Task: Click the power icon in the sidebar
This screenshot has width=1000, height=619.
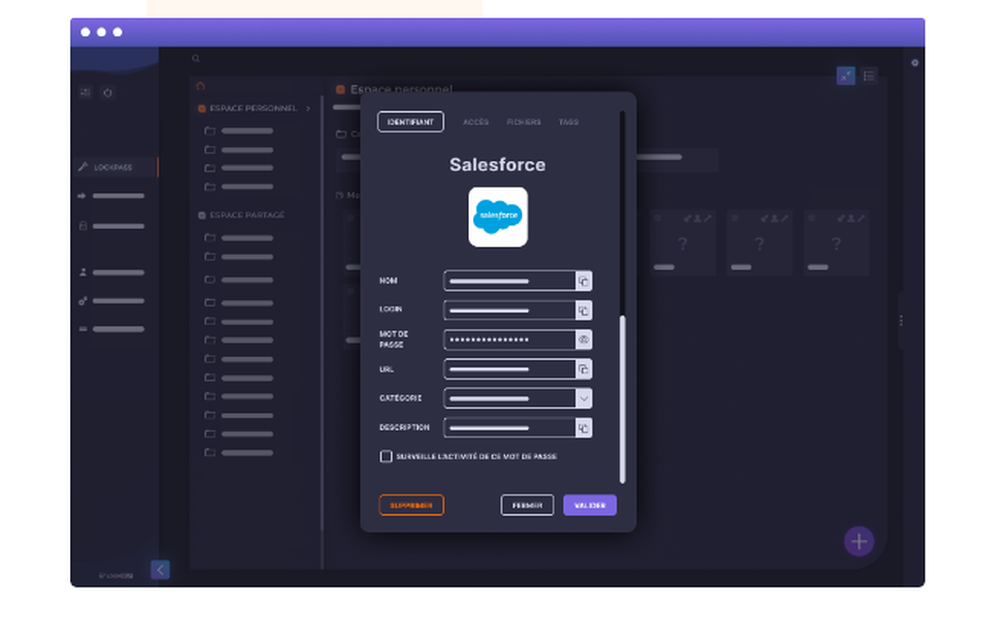Action: pos(108,92)
